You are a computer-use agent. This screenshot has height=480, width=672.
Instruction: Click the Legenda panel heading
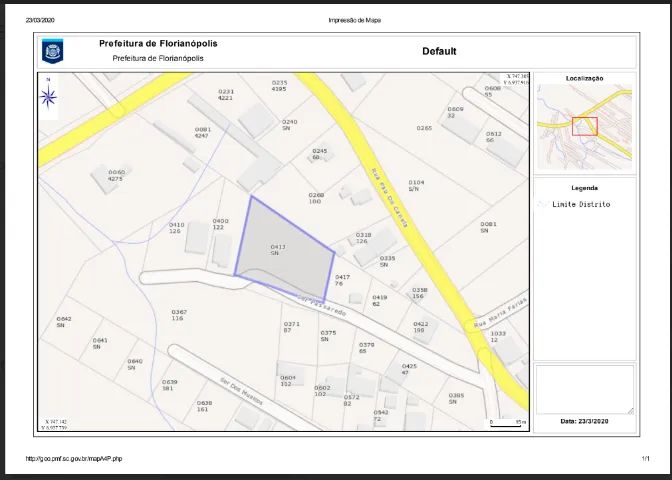(584, 187)
